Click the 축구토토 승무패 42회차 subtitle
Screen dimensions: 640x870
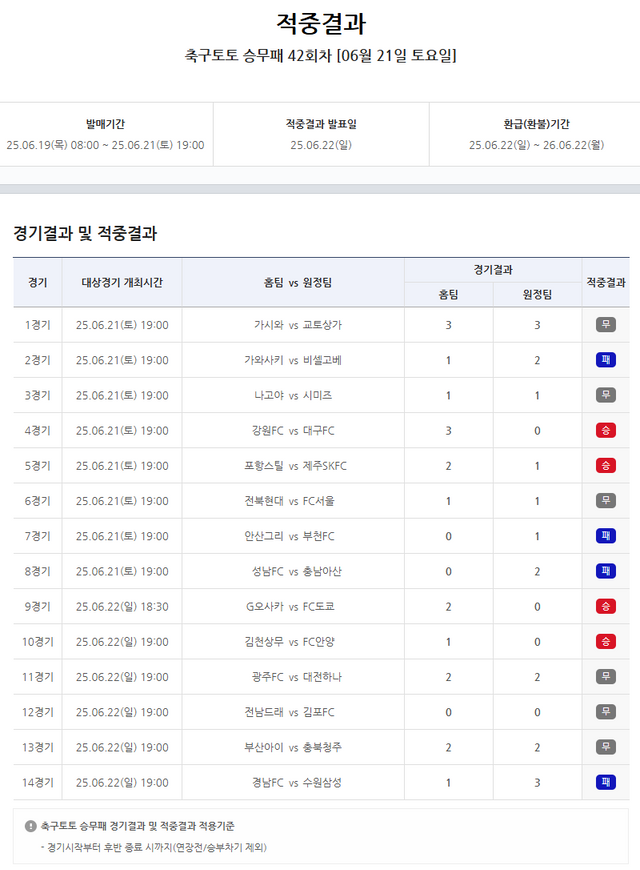tap(320, 56)
